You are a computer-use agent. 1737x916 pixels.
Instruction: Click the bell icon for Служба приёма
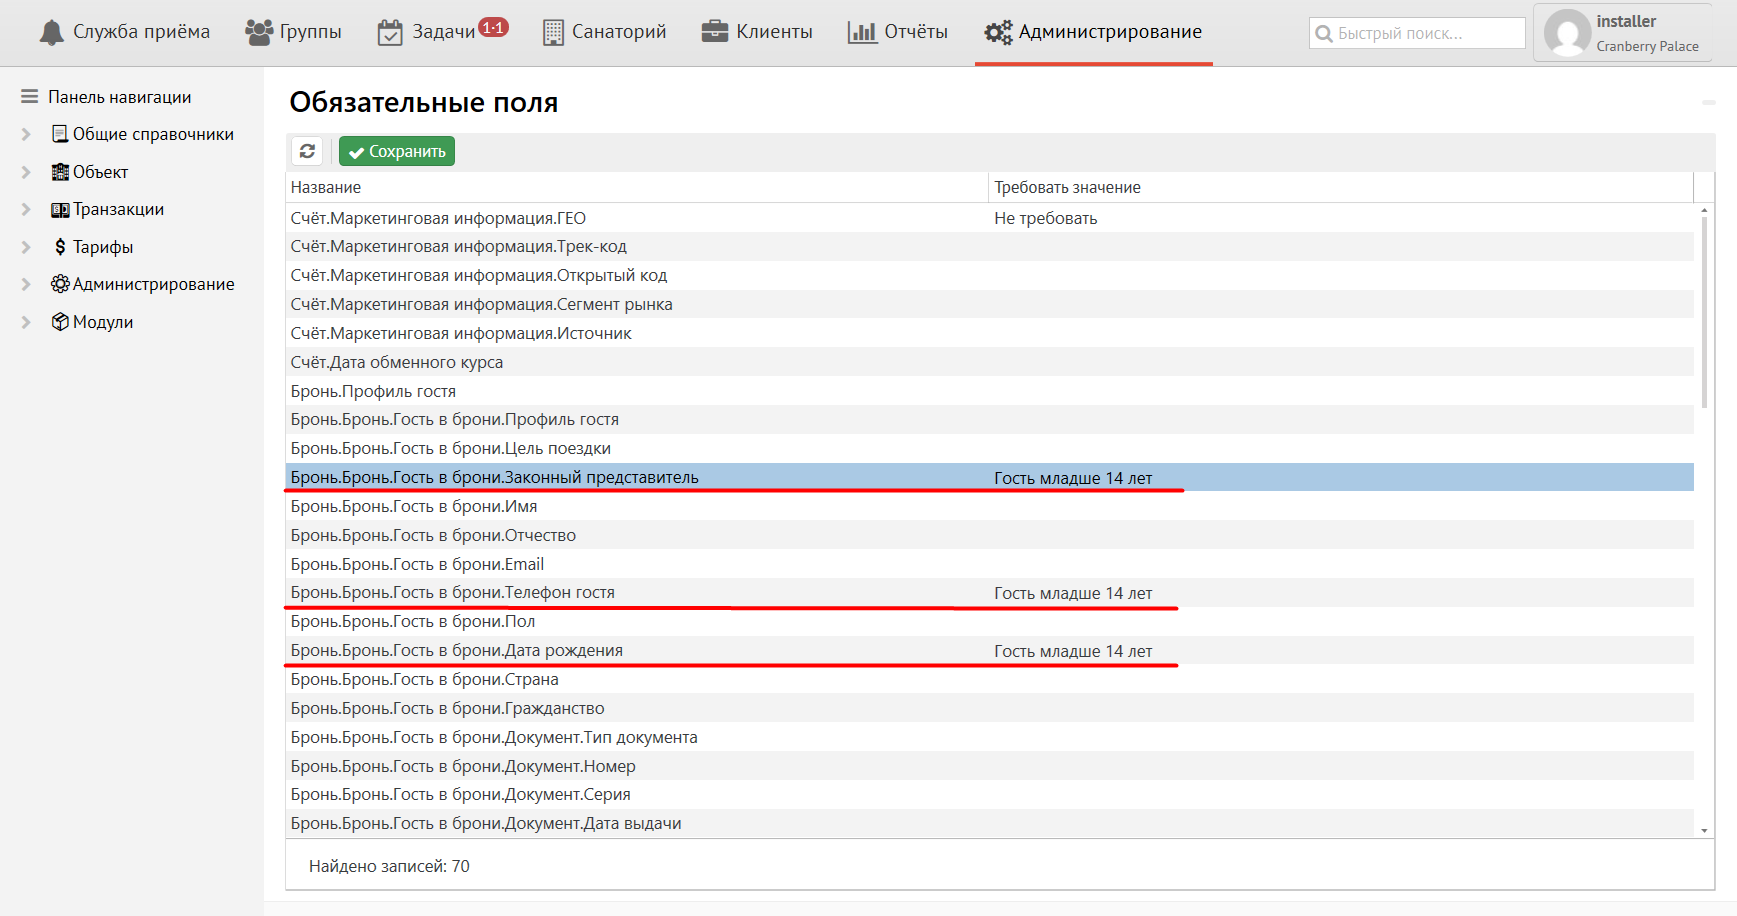point(51,33)
